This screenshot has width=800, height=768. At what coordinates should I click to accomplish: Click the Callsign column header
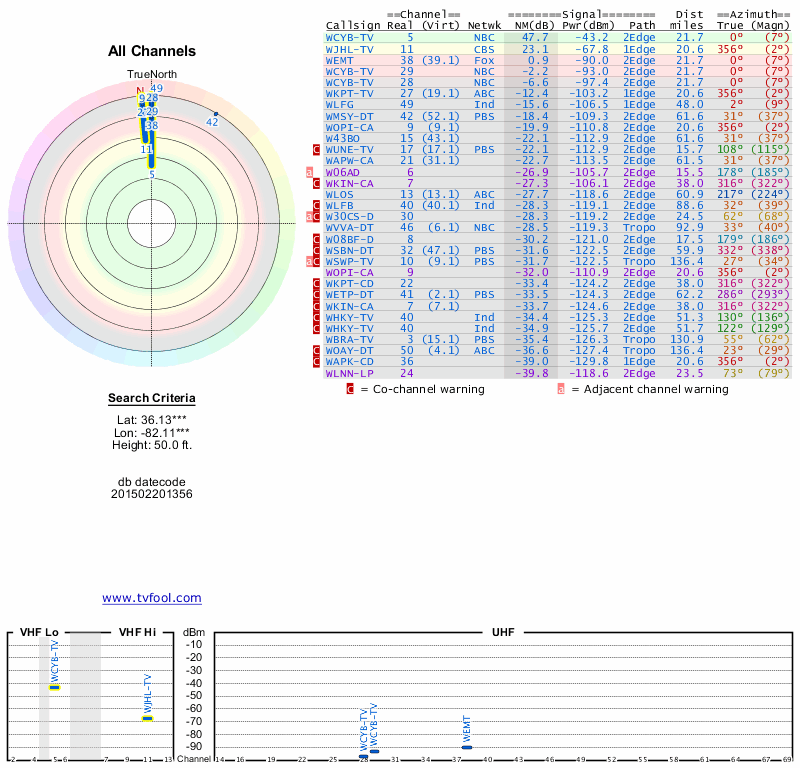352,25
